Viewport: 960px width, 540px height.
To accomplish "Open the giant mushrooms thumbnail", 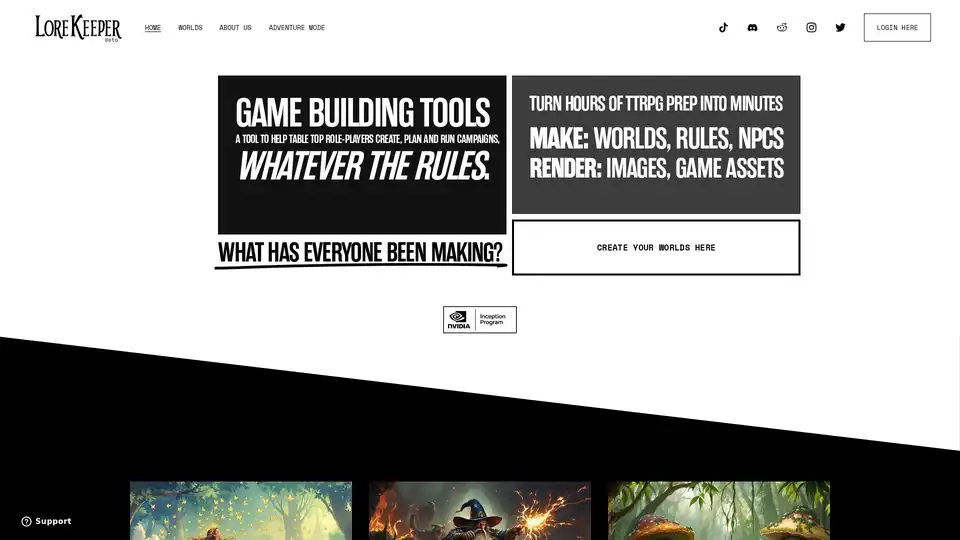I will pos(718,511).
